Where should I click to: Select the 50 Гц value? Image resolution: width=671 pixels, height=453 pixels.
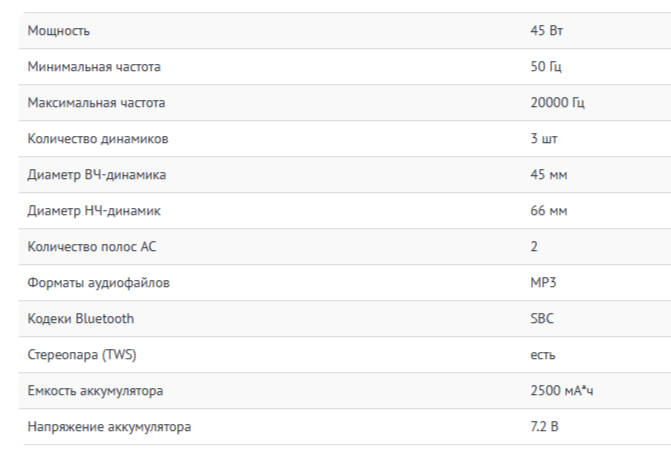546,67
